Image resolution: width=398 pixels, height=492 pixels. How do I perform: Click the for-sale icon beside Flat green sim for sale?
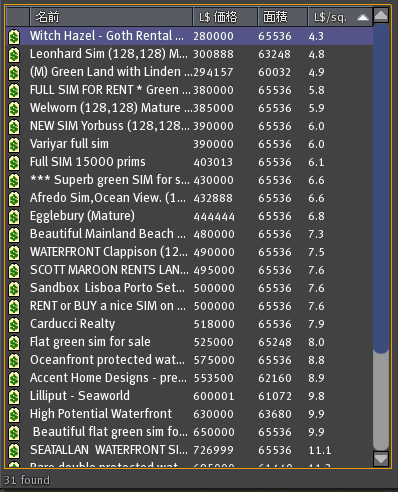pos(14,342)
